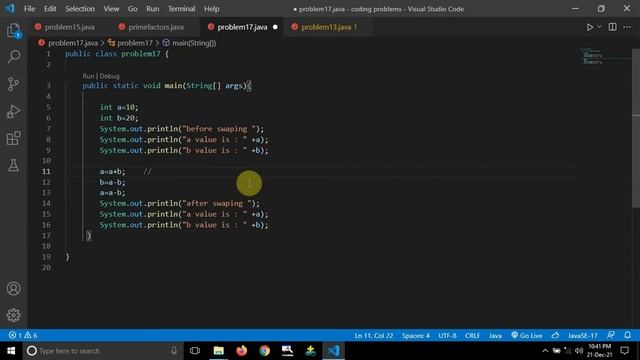Open Google Chrome from taskbar
Image resolution: width=640 pixels, height=360 pixels.
pyautogui.click(x=264, y=351)
